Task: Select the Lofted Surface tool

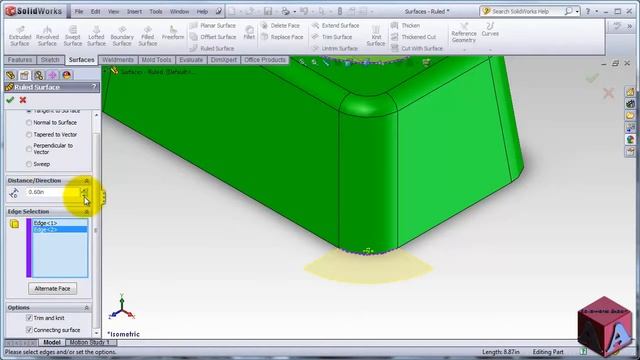Action: click(96, 36)
